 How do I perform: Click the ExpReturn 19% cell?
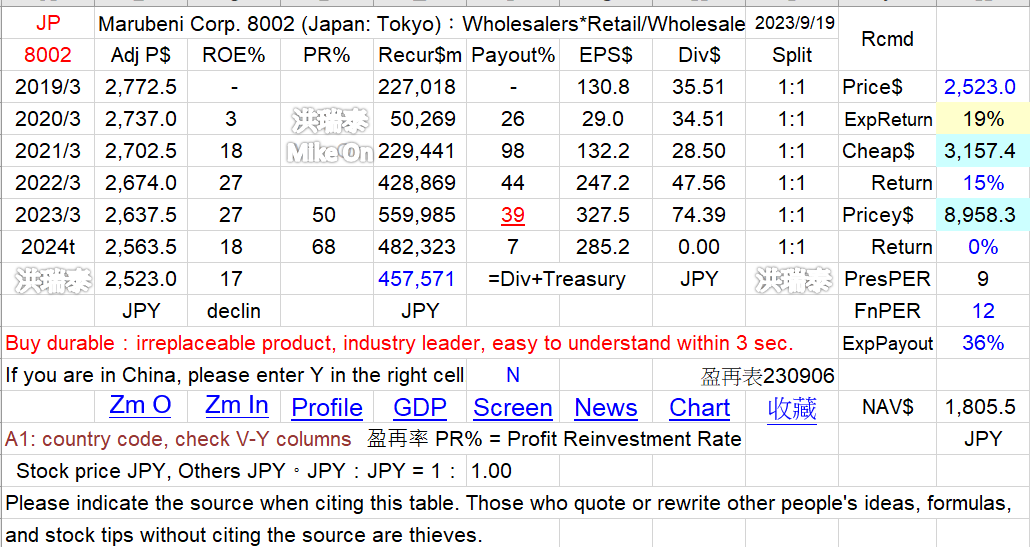tap(983, 119)
